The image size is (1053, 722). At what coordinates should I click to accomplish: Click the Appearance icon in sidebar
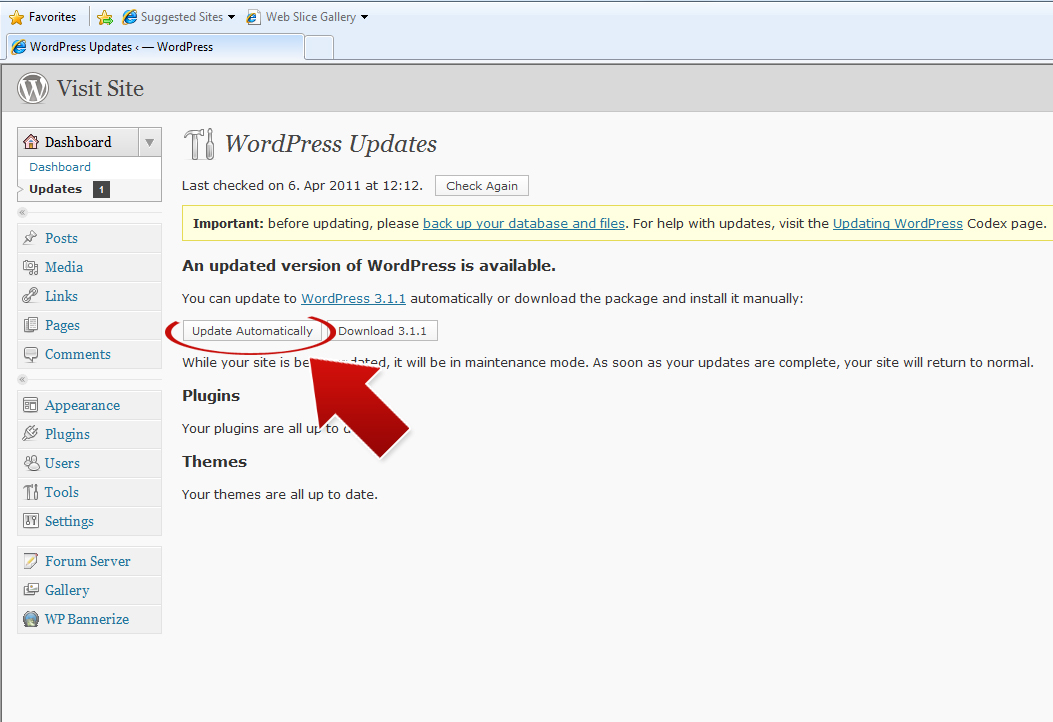click(x=30, y=405)
